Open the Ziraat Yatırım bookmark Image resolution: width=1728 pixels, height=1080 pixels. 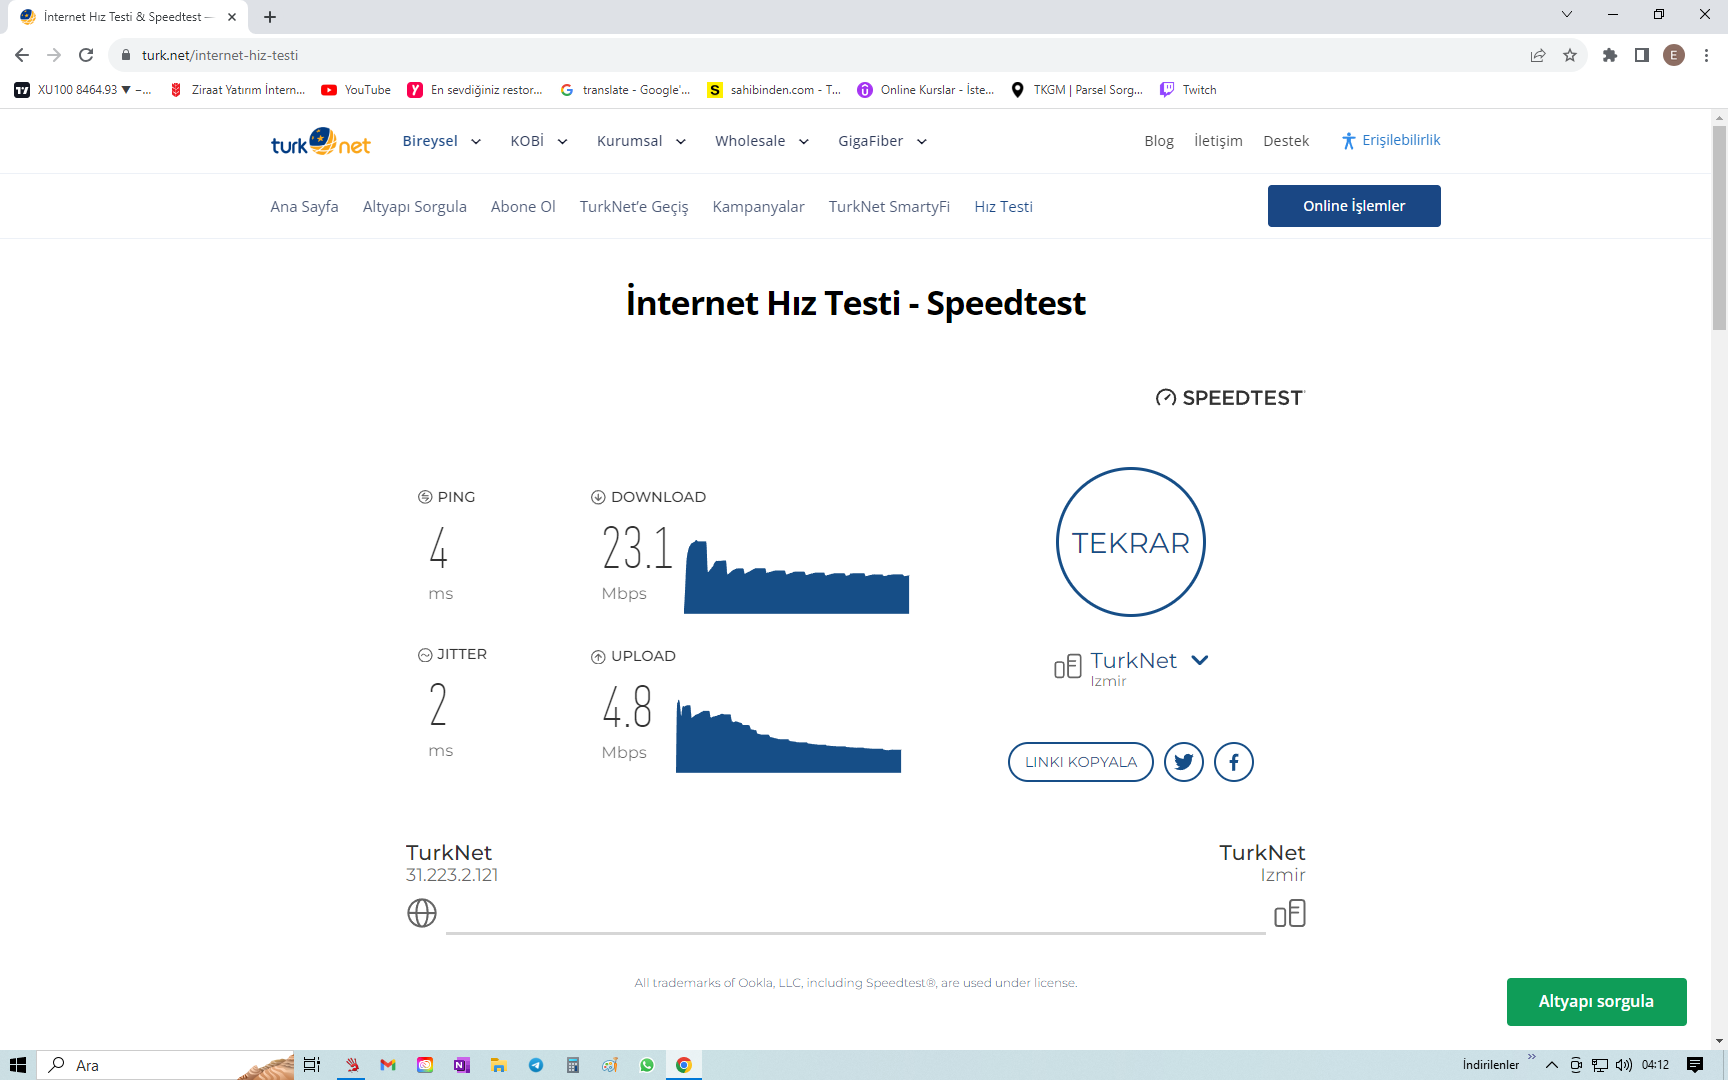click(x=237, y=90)
